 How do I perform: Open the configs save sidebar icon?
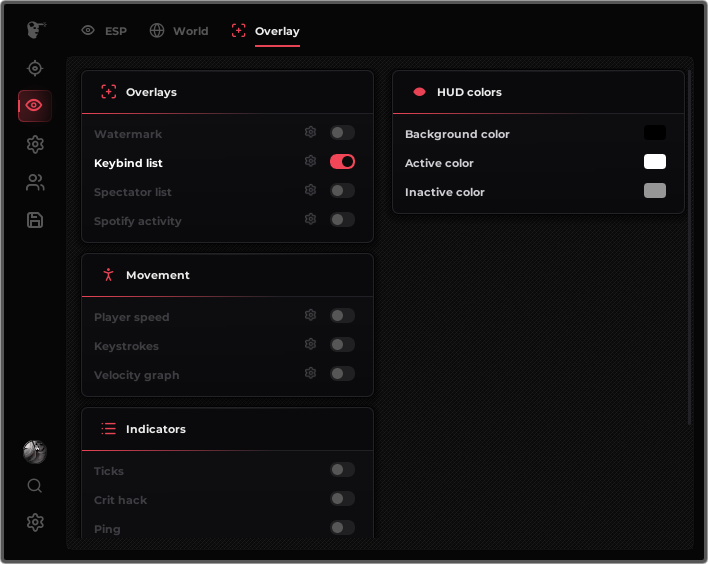click(35, 220)
